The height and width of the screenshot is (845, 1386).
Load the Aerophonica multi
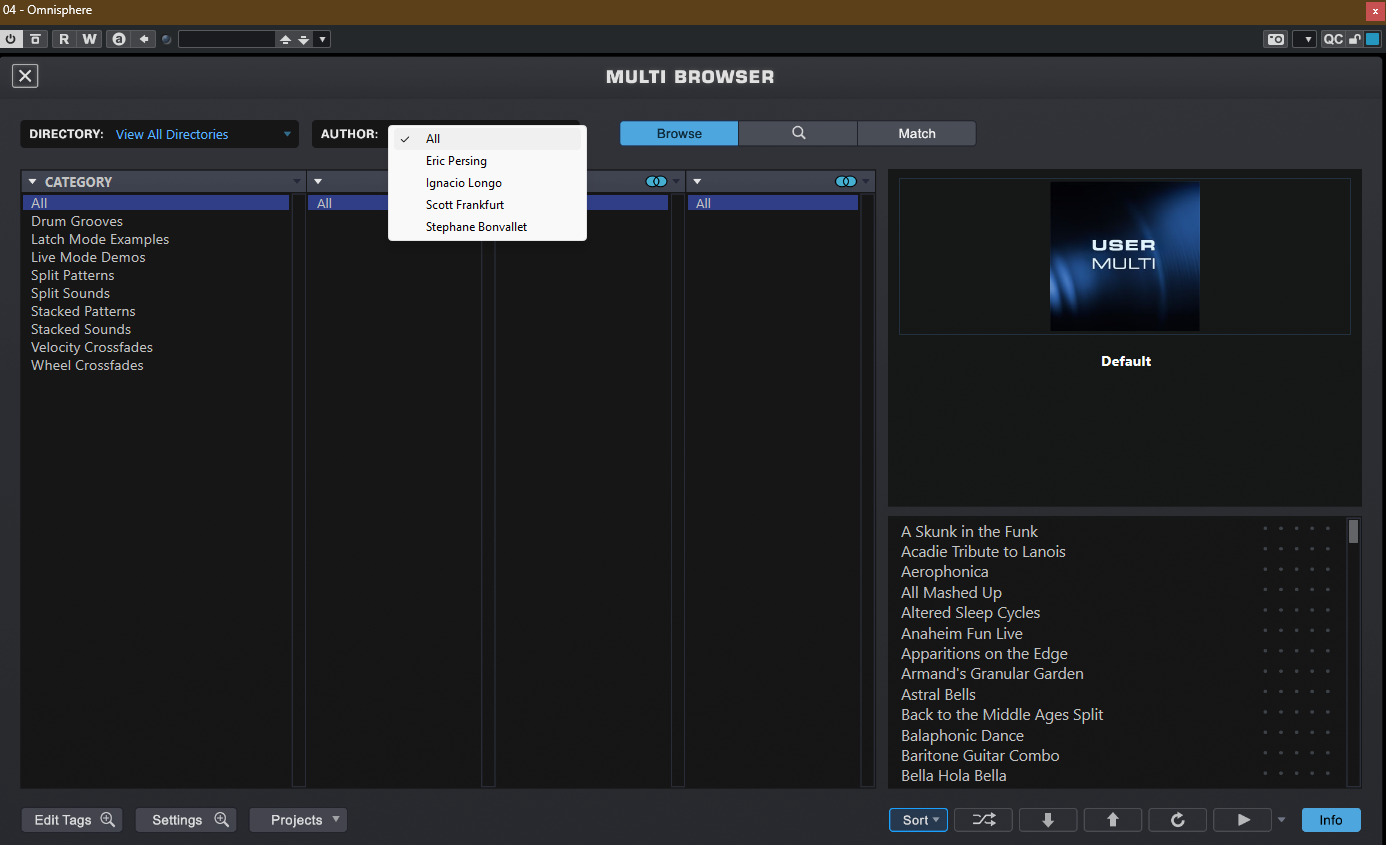pos(944,571)
